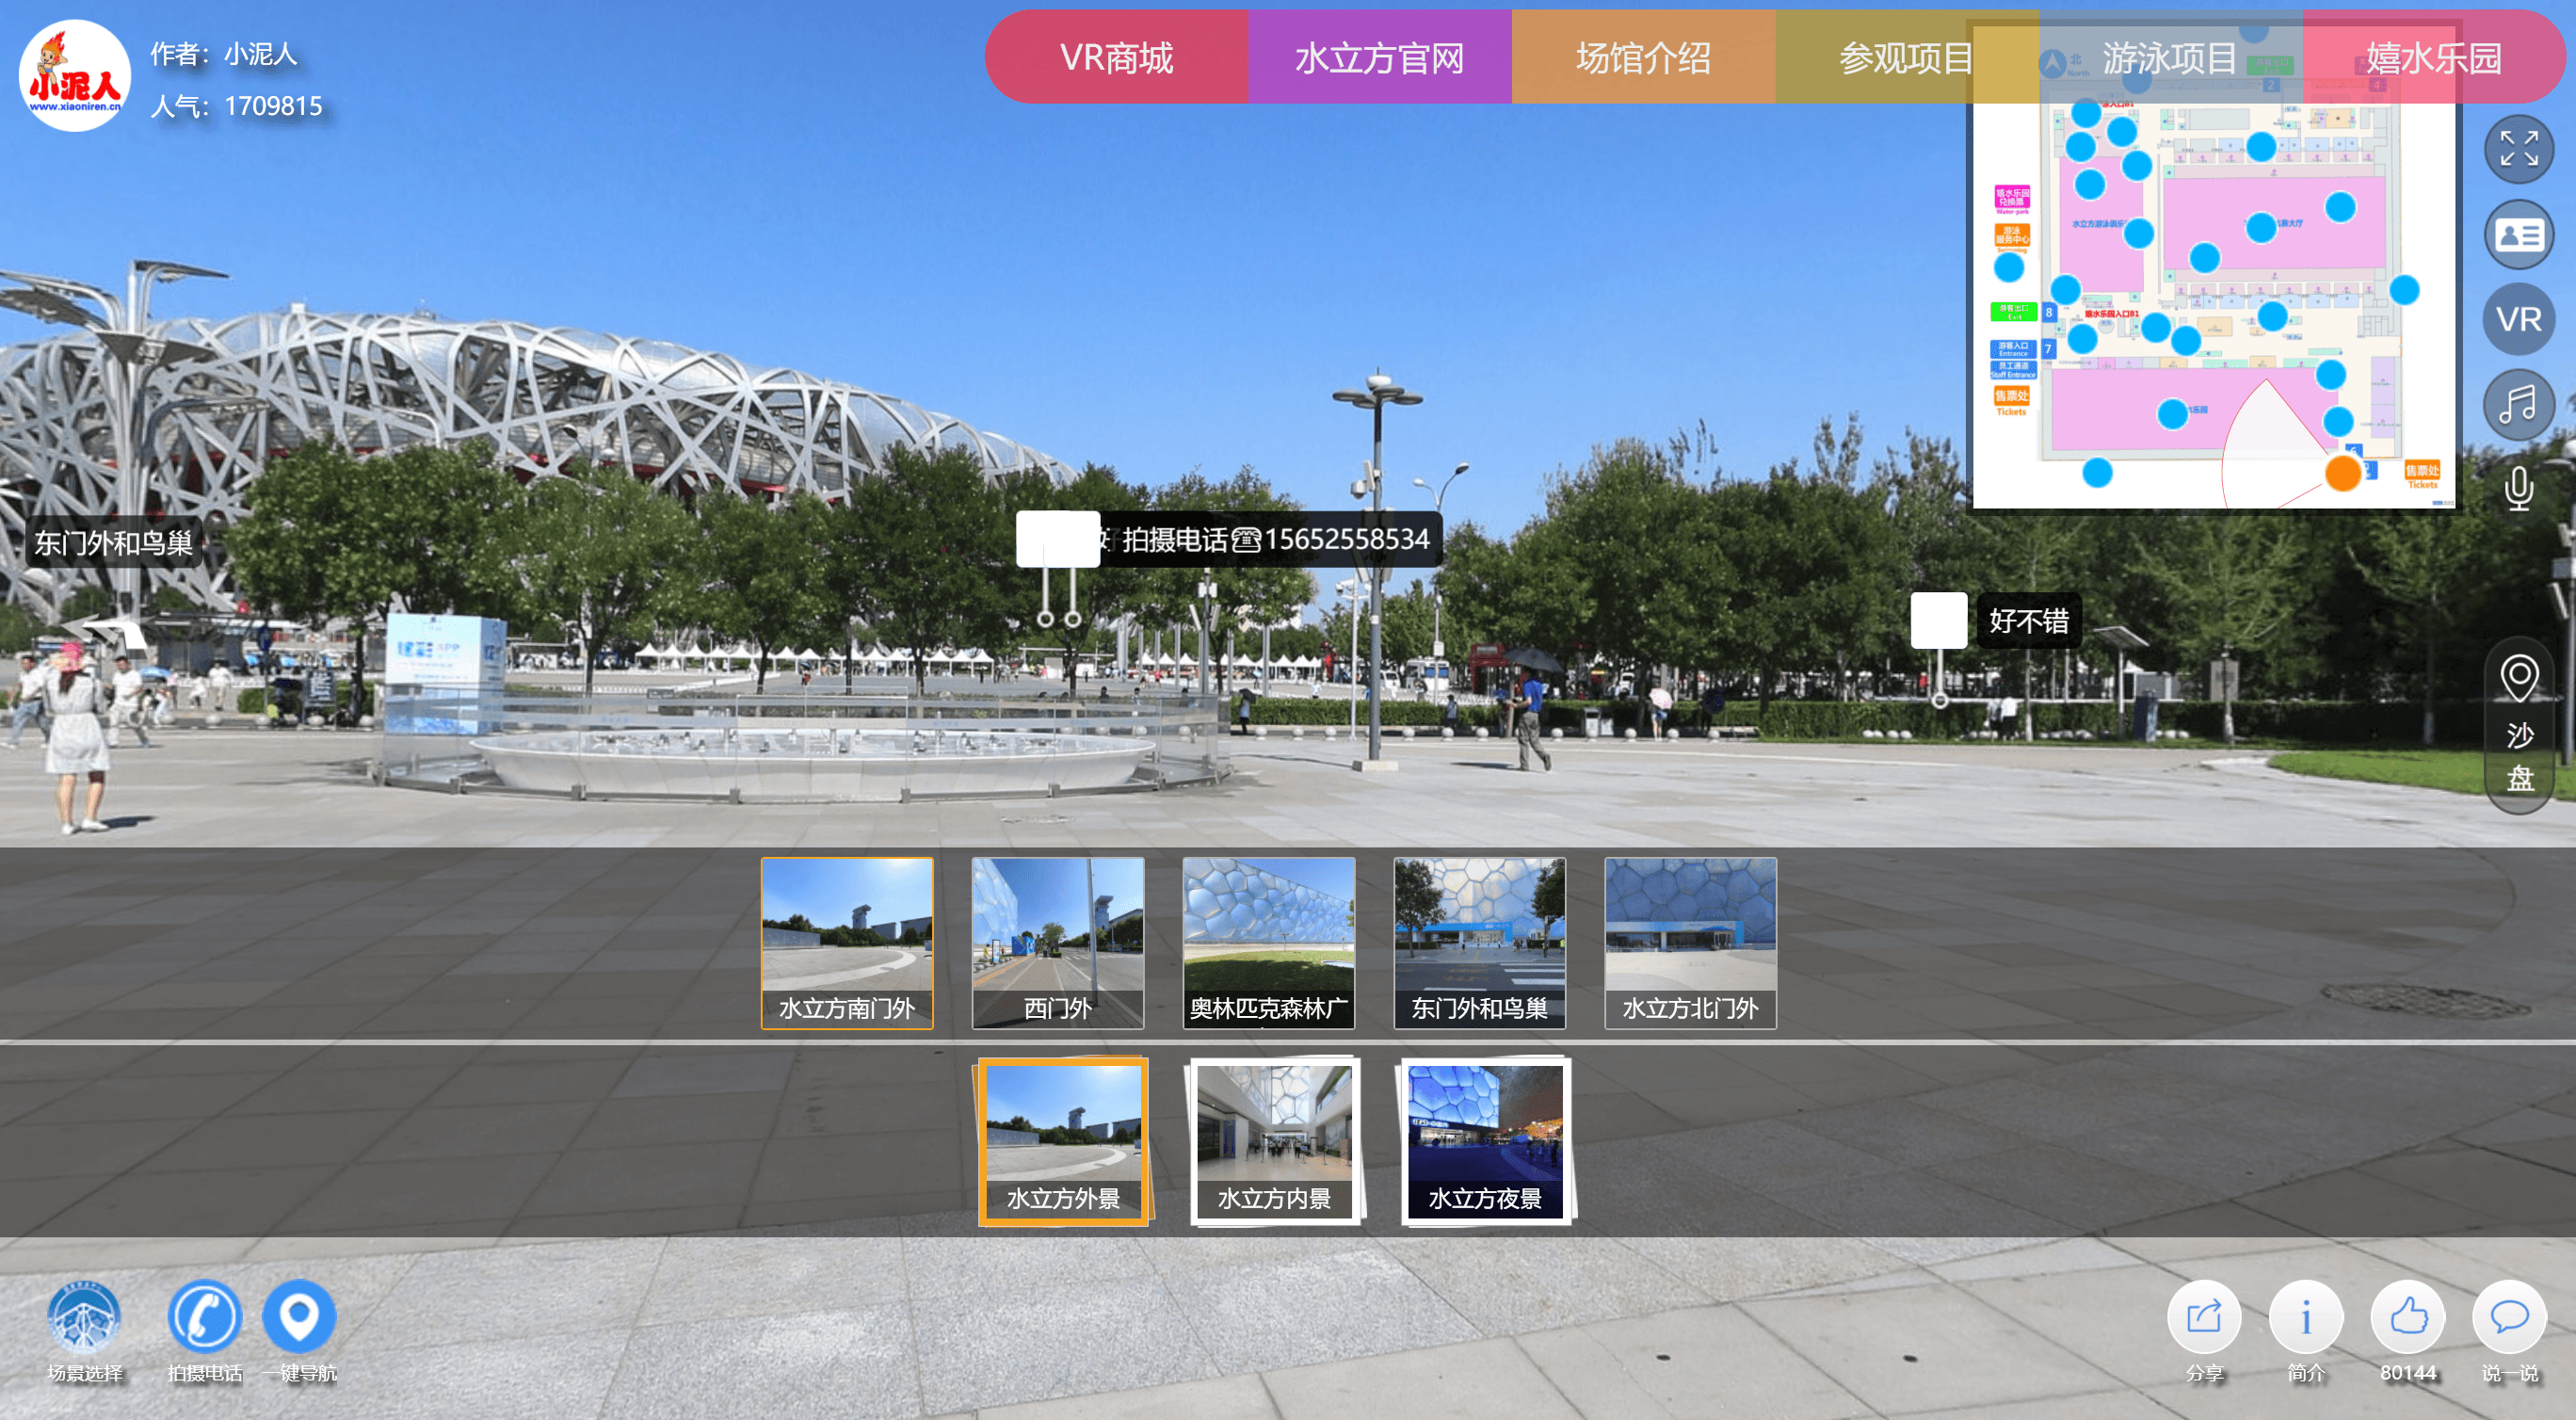
Task: Select the 水立方北门外 scene thumbnail
Action: pos(1691,943)
